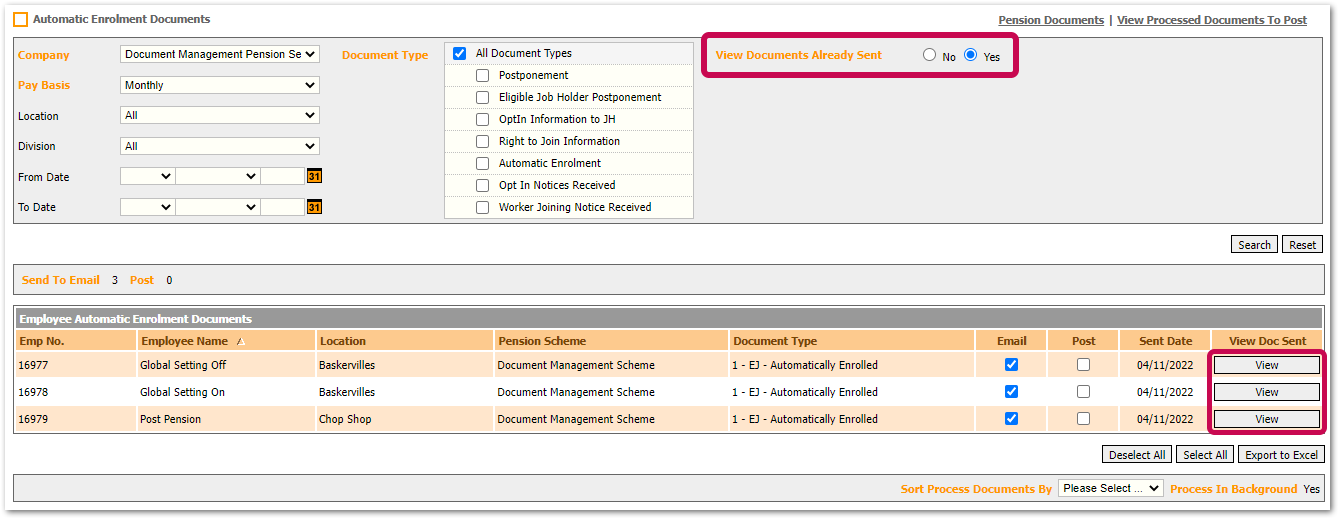Click the sort arrow beside Employee Name
This screenshot has height=519, width=1339.
point(239,342)
